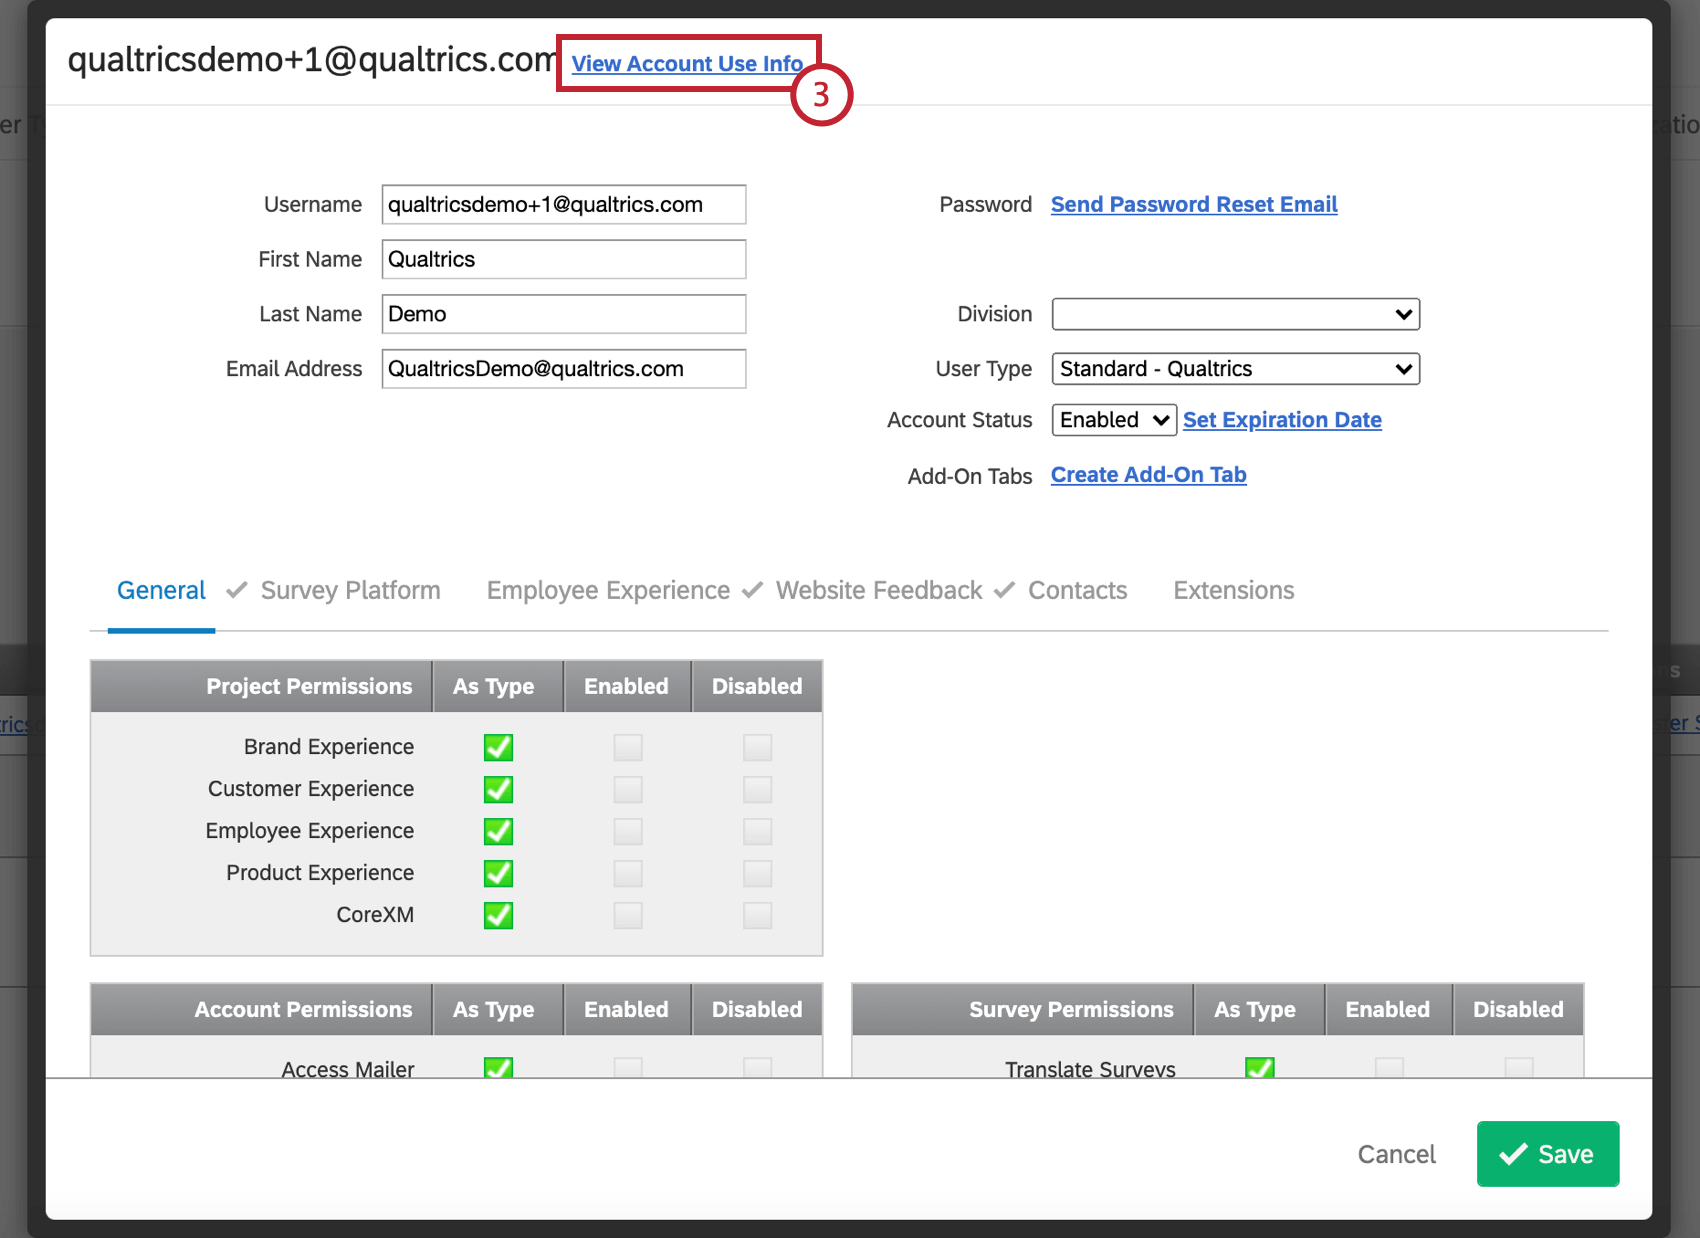Switch to the Employee Experience tab
Screen dimensions: 1700x1238
pos(607,590)
